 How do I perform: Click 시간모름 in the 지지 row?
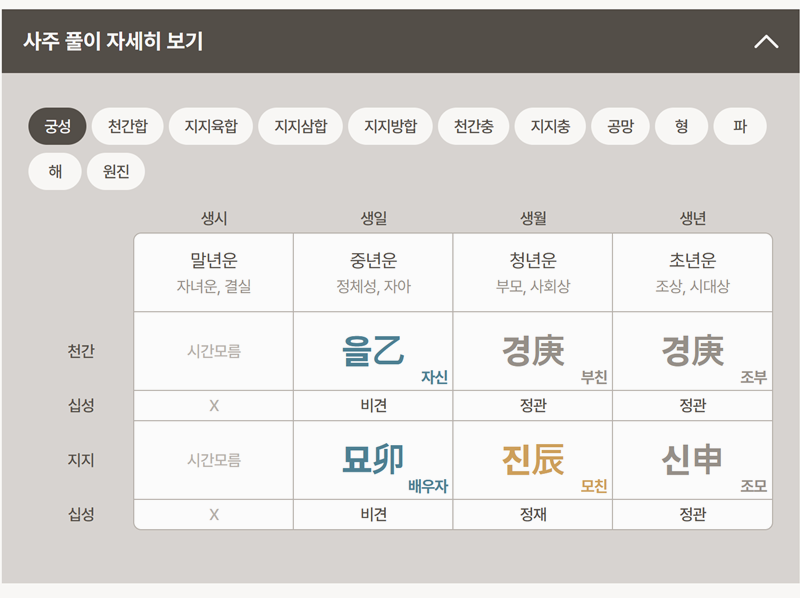[214, 460]
